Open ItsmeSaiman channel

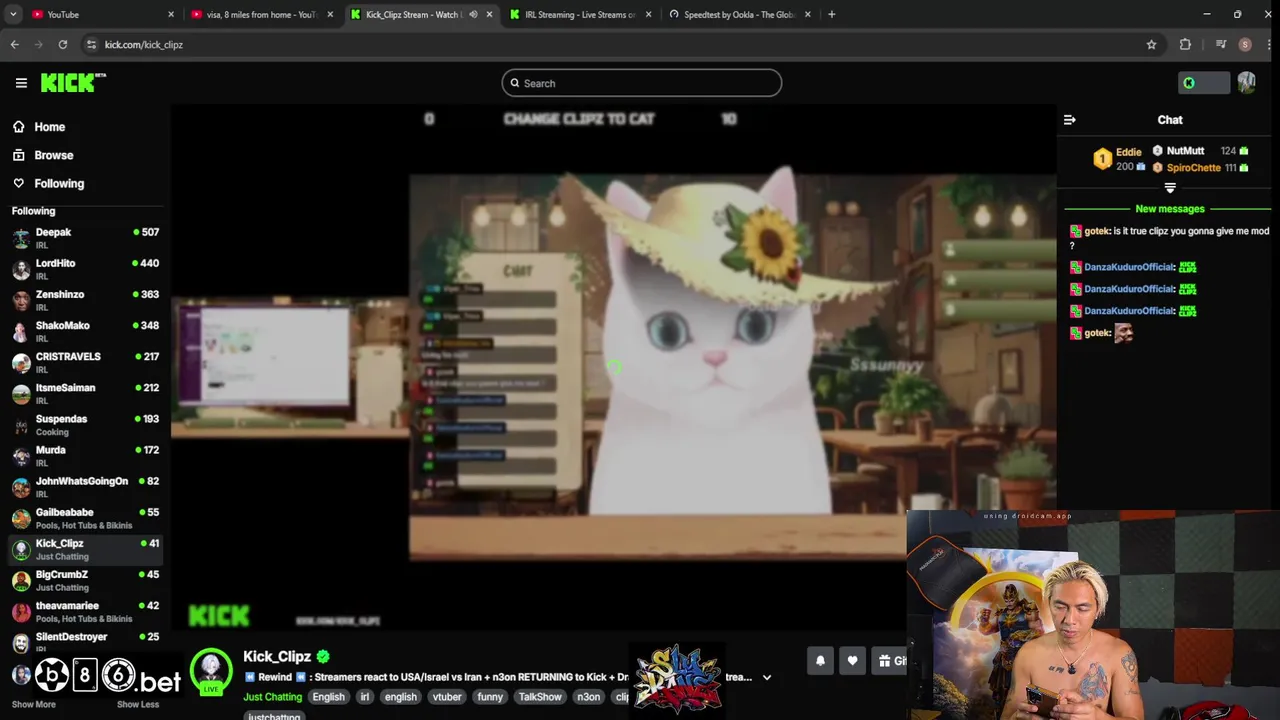(x=85, y=393)
